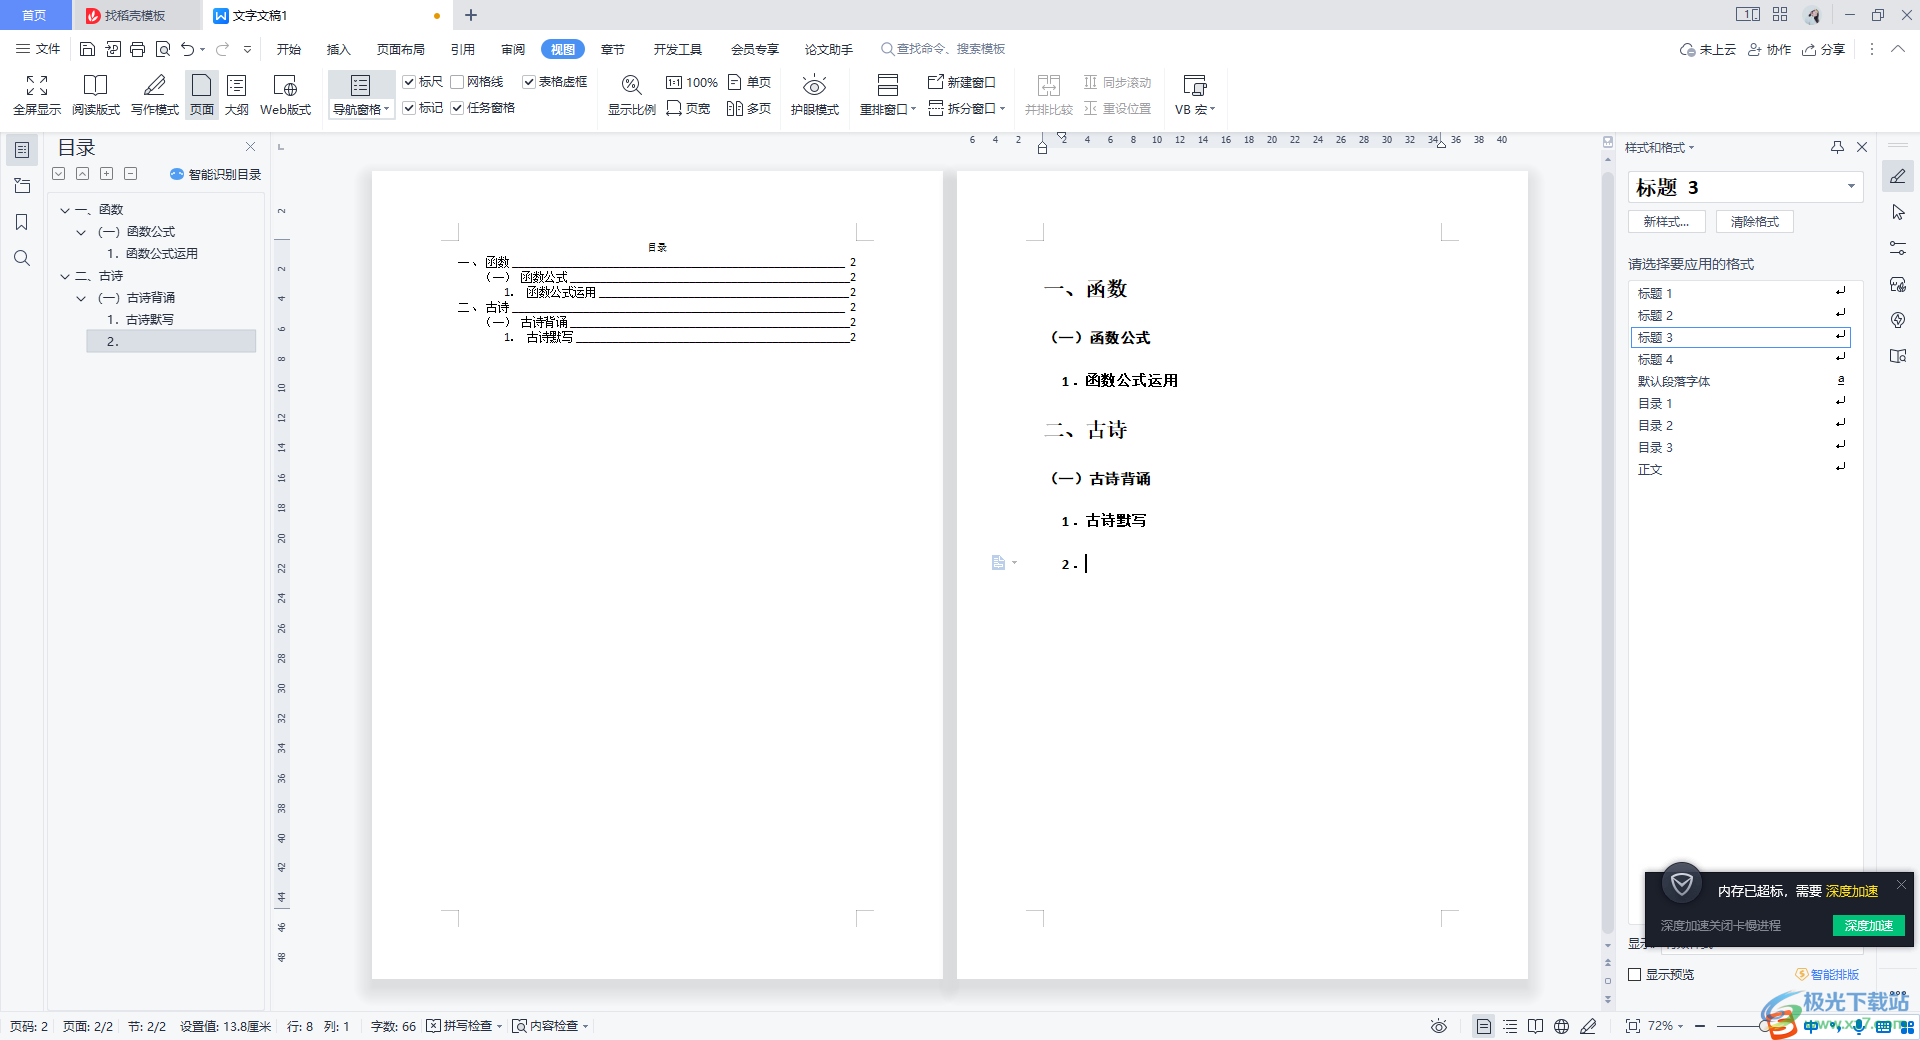The width and height of the screenshot is (1920, 1040).
Task: Choose multiple pages view
Action: click(x=750, y=108)
